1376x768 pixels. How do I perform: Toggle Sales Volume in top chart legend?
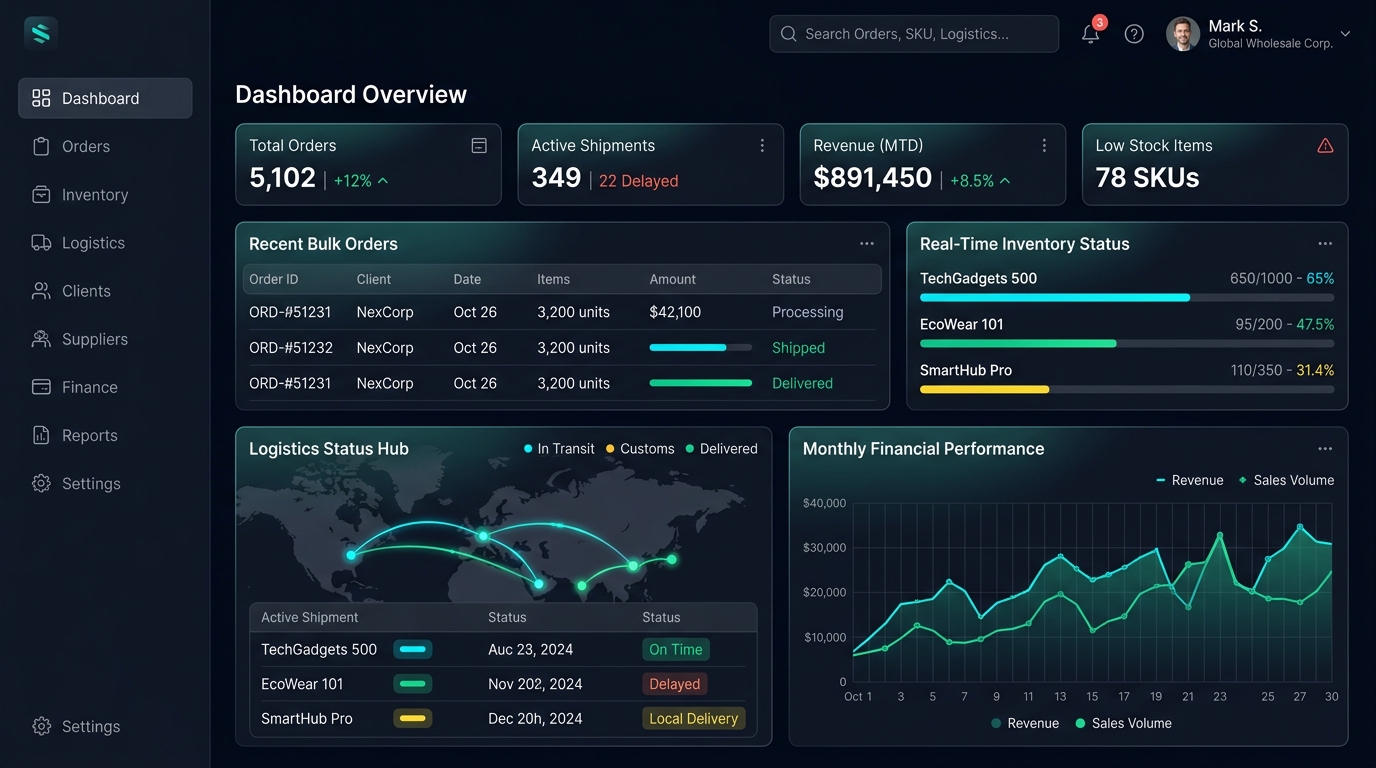(x=1286, y=480)
